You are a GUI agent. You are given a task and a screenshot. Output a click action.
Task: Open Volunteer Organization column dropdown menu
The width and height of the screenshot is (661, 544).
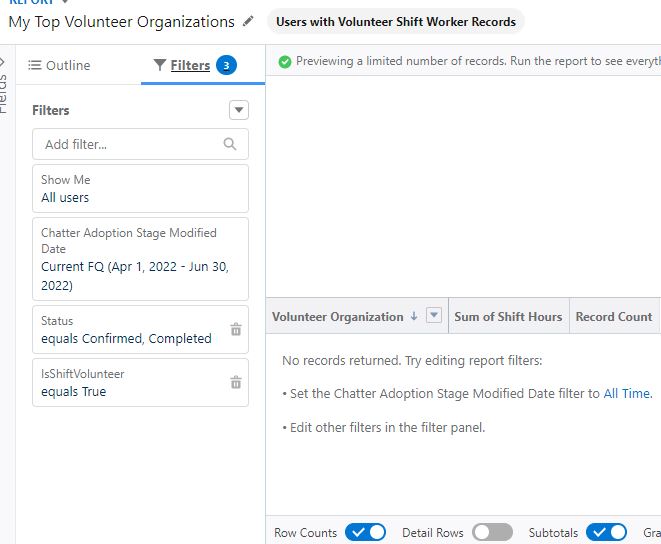click(x=434, y=316)
